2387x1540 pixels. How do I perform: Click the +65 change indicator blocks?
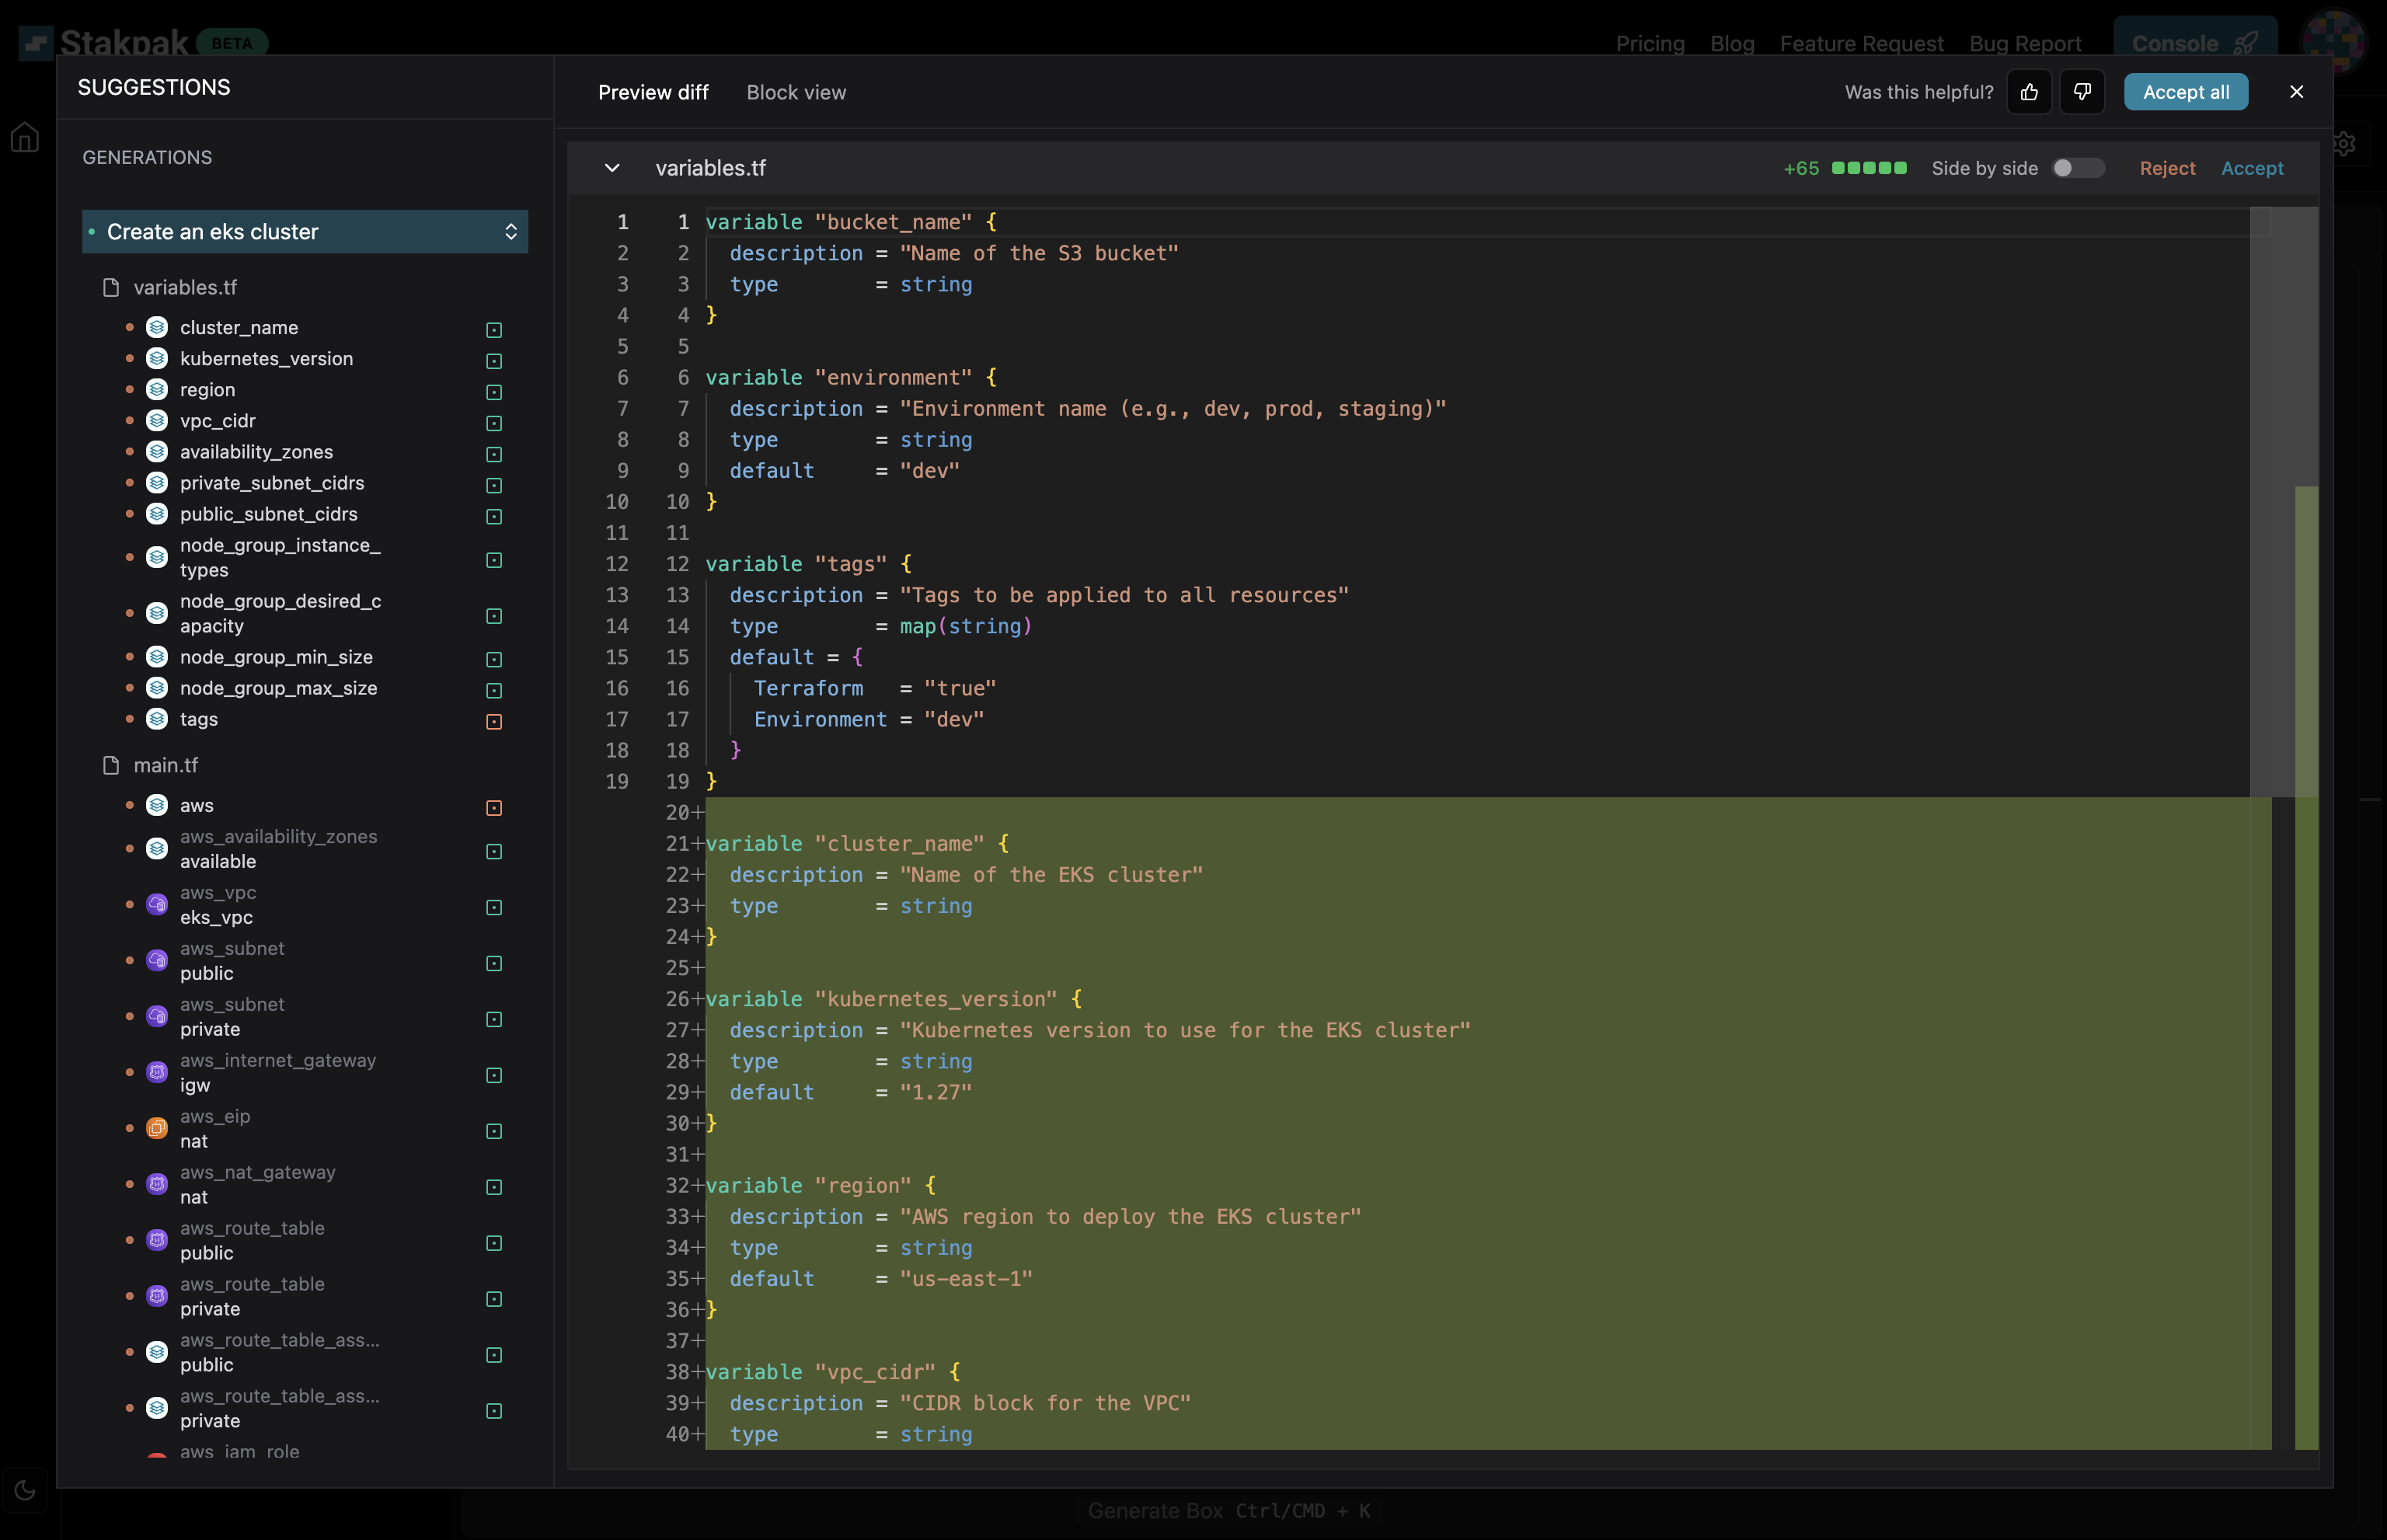pos(1868,168)
